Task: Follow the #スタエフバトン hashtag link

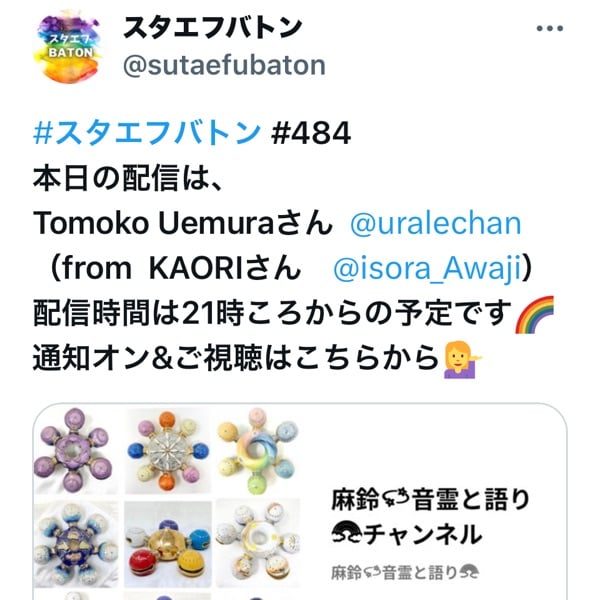Action: pos(147,133)
